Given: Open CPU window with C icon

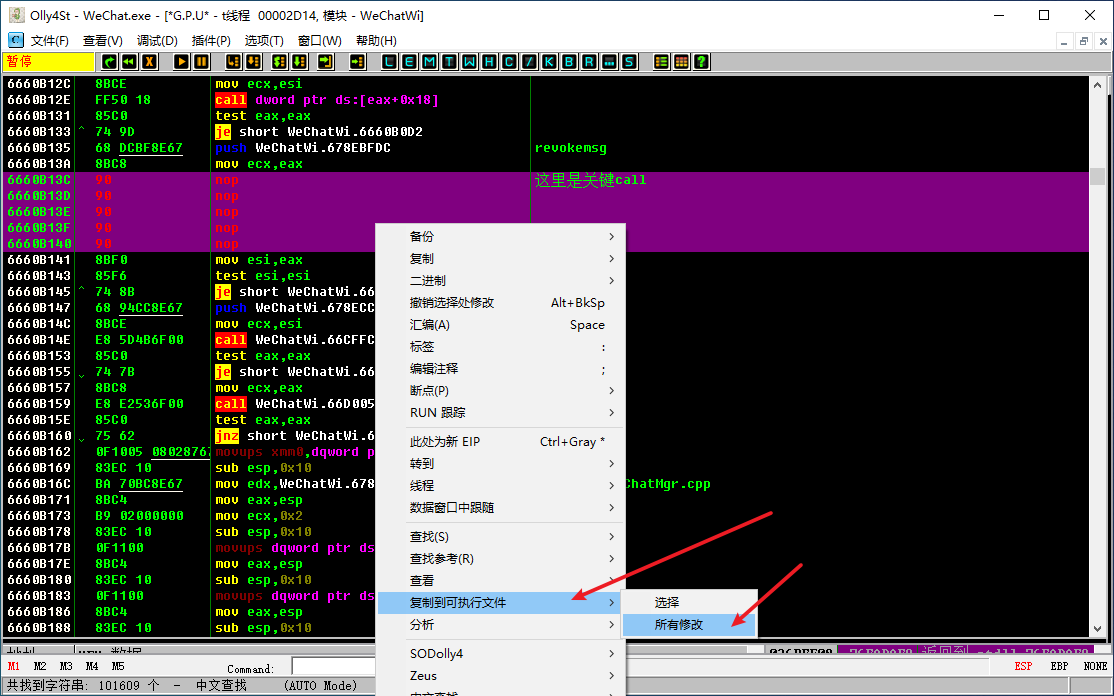Looking at the screenshot, I should 509,62.
